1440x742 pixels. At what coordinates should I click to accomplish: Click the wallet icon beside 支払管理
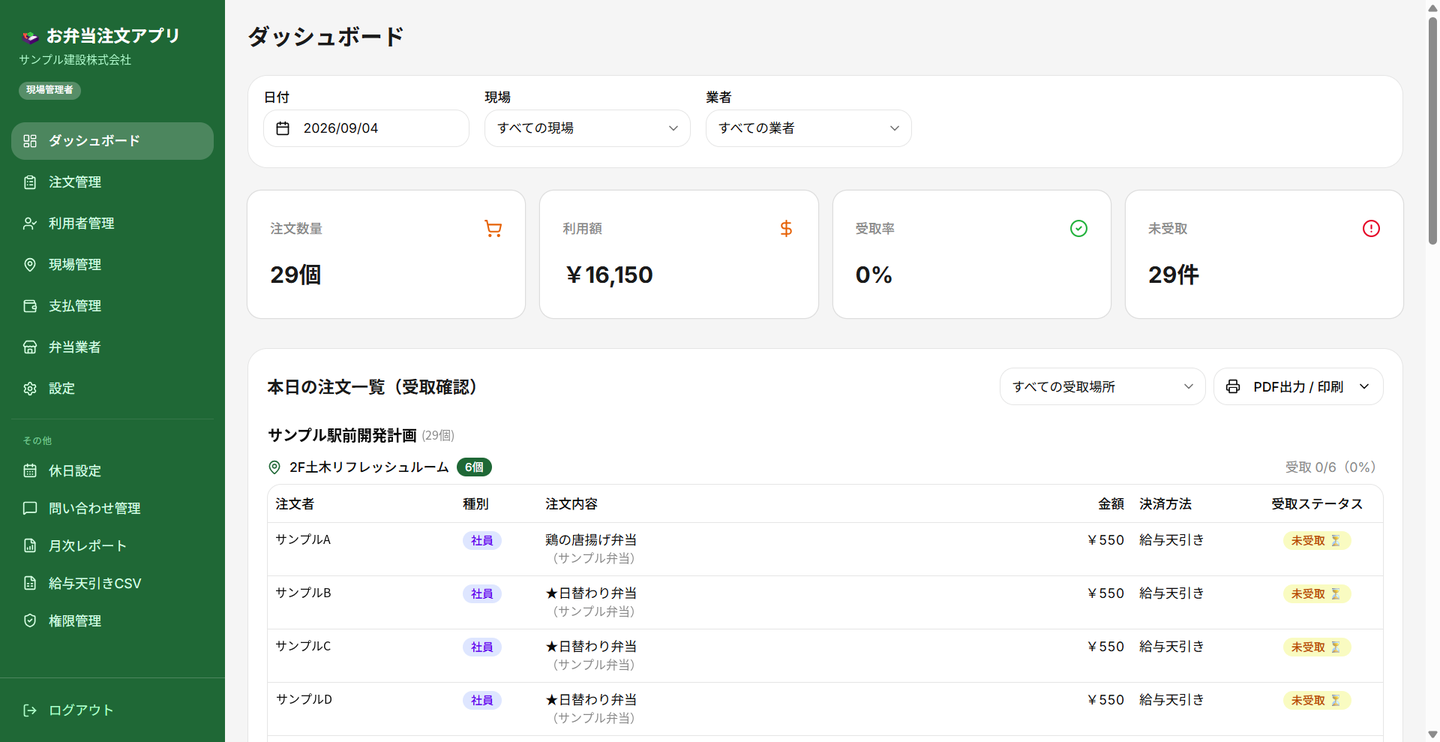pyautogui.click(x=30, y=306)
